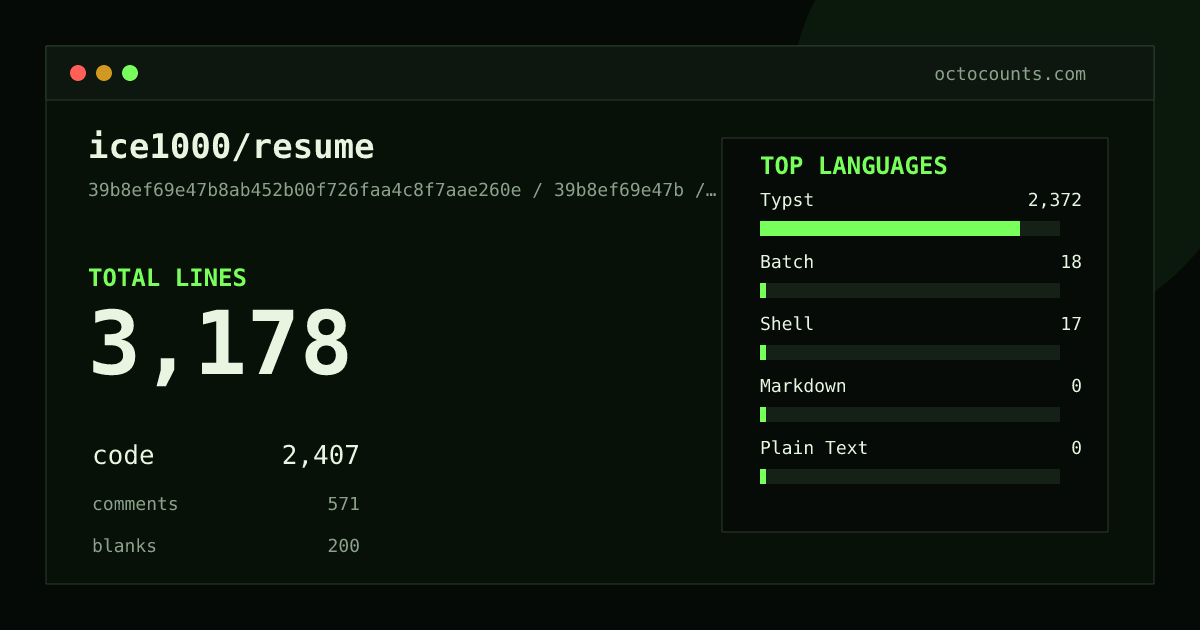Click the code row label
The height and width of the screenshot is (630, 1200).
(123, 456)
